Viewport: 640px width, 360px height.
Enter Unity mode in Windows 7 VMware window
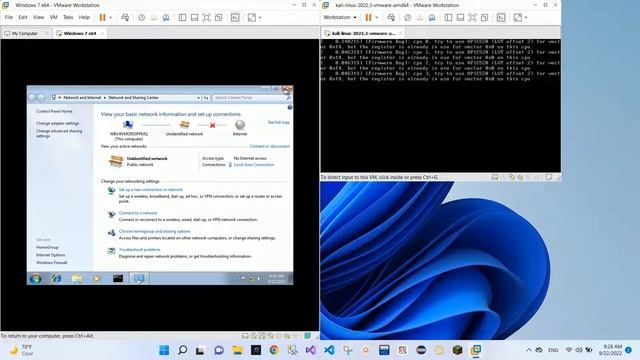[x=219, y=17]
